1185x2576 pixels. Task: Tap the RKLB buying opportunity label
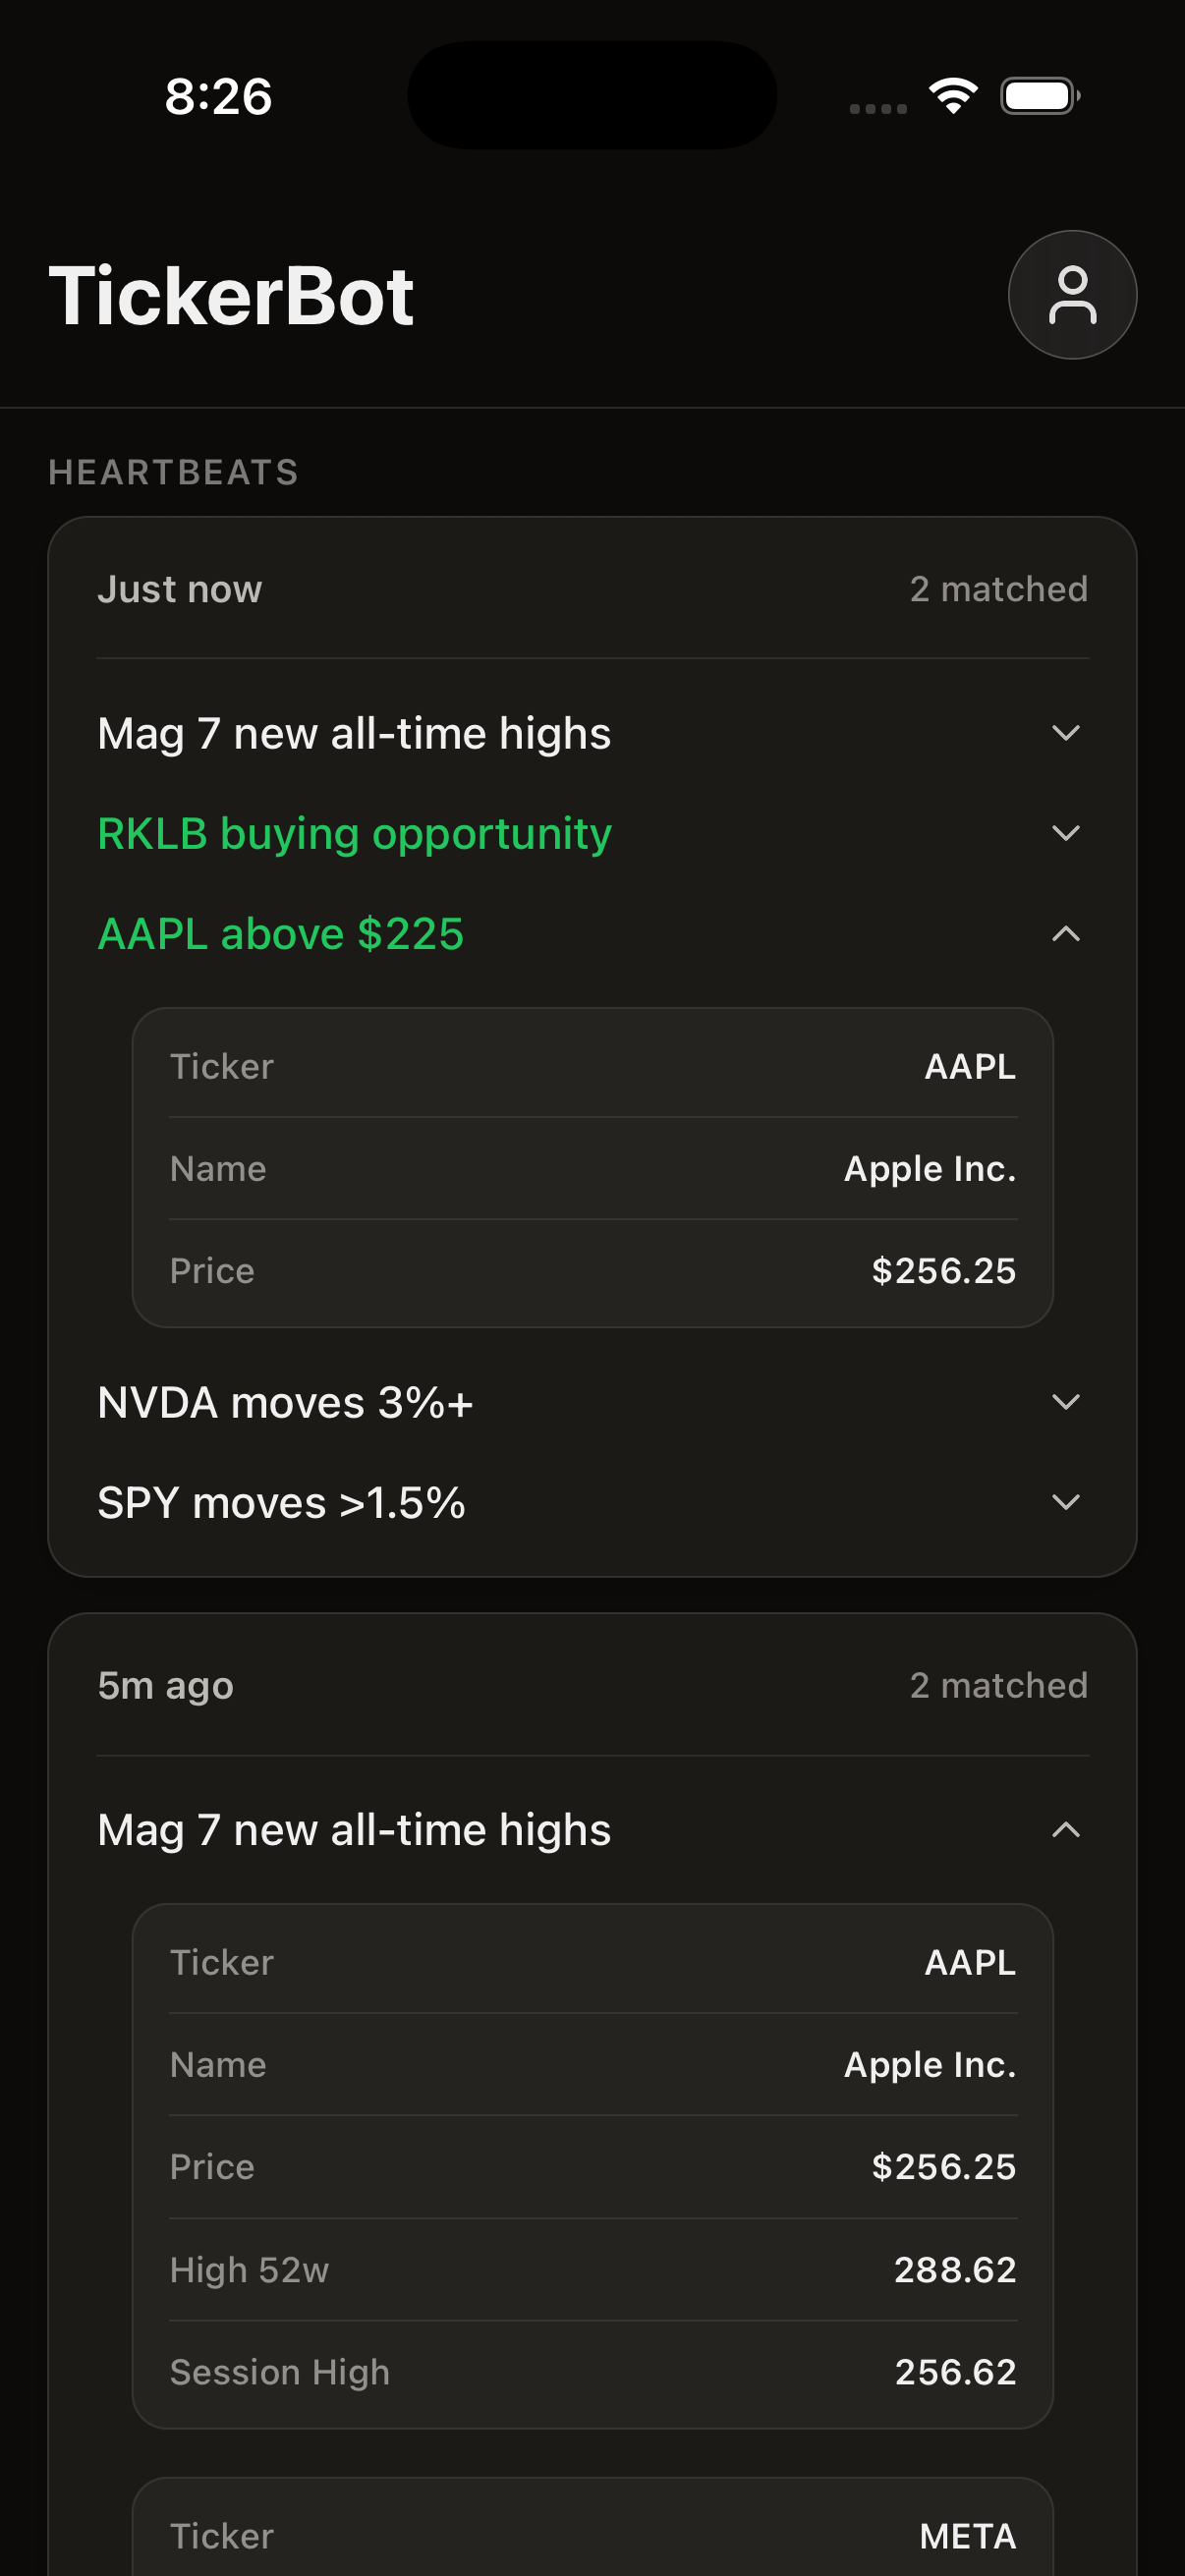pos(354,834)
